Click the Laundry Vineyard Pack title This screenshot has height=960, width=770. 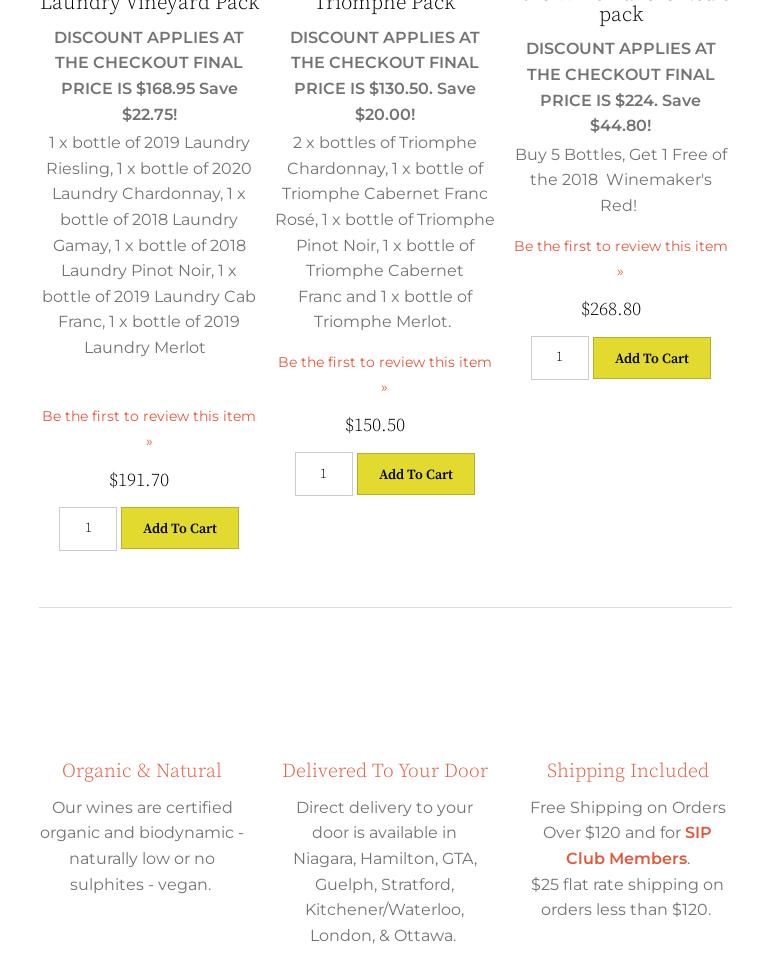(x=150, y=6)
